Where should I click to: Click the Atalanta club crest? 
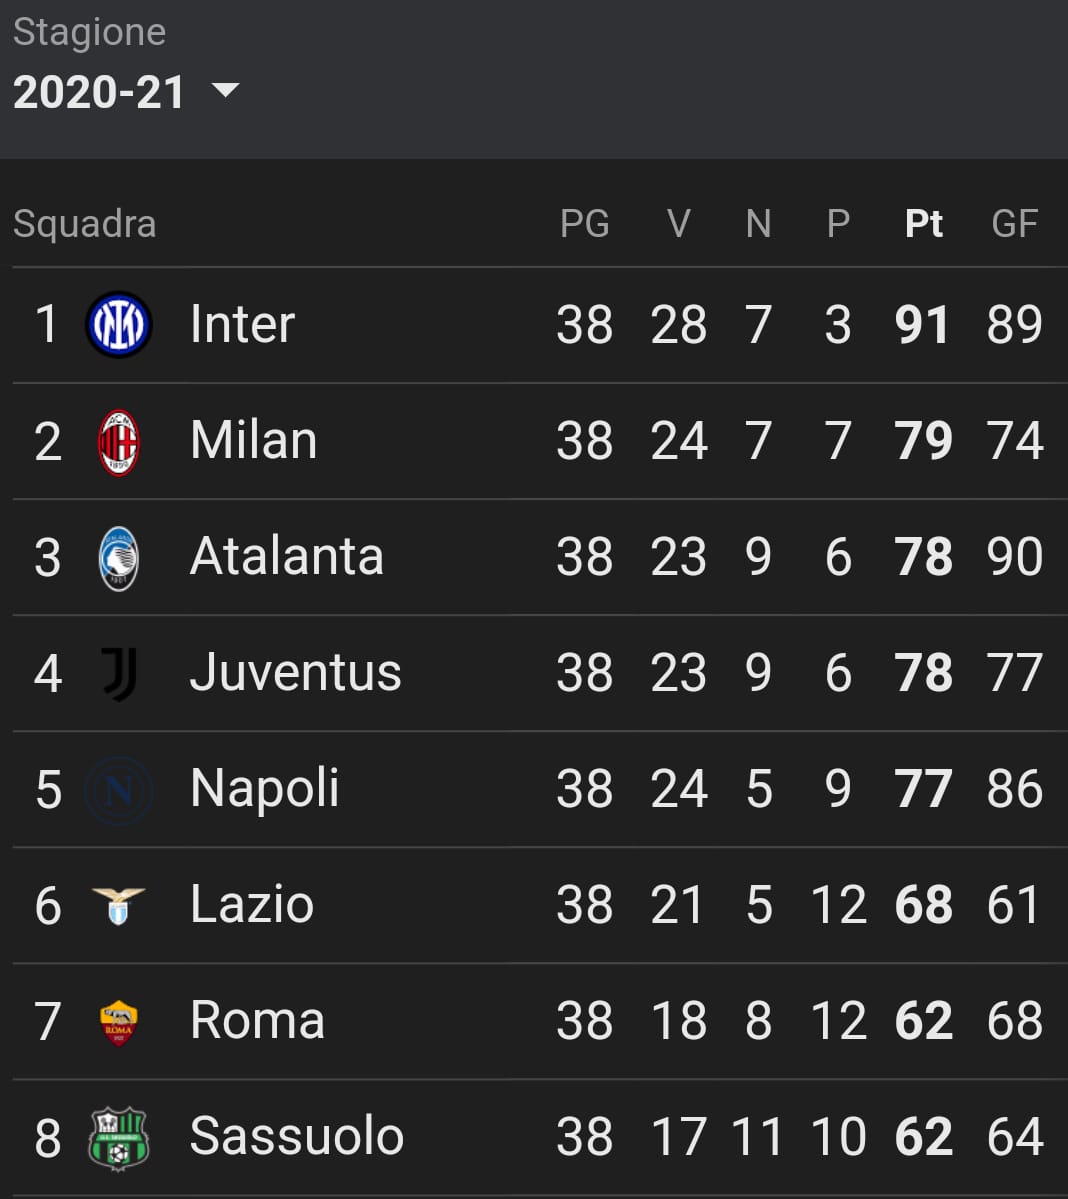pyautogui.click(x=118, y=558)
